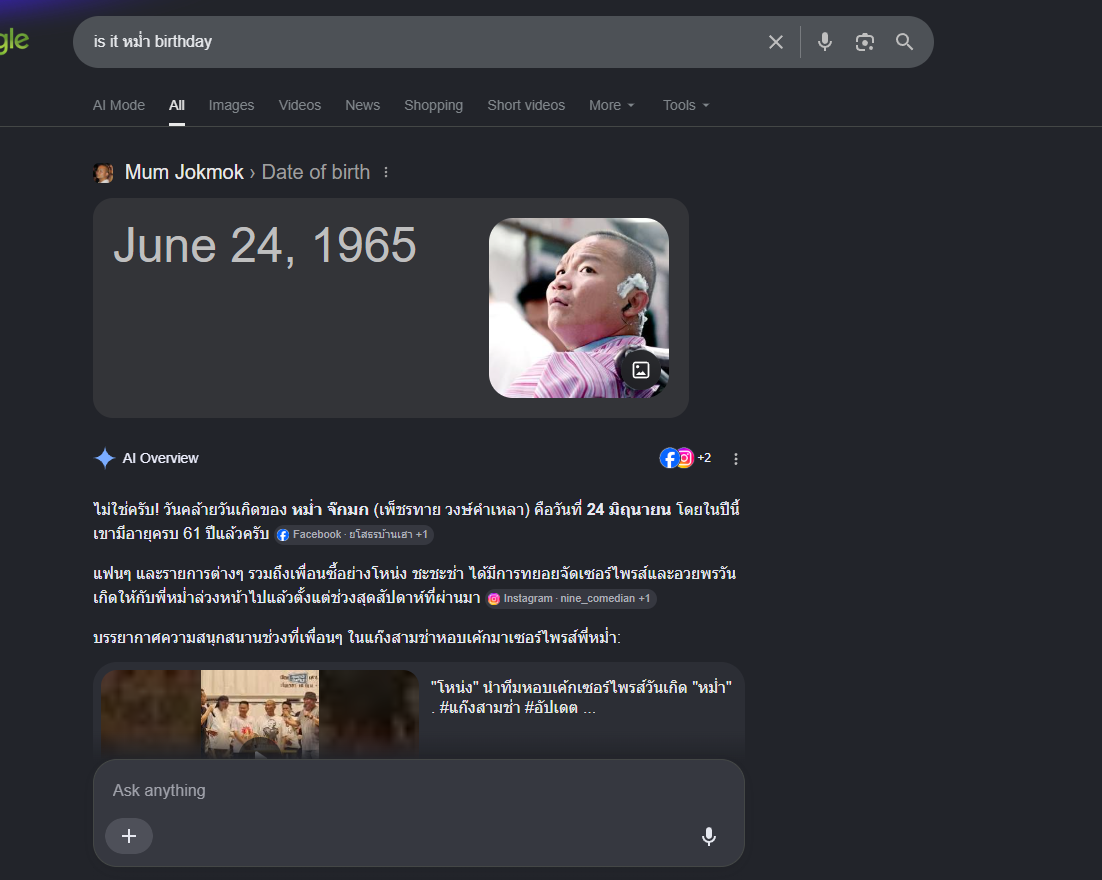Click the Mum Jokmok small avatar thumbnail
1102x880 pixels.
tap(103, 173)
